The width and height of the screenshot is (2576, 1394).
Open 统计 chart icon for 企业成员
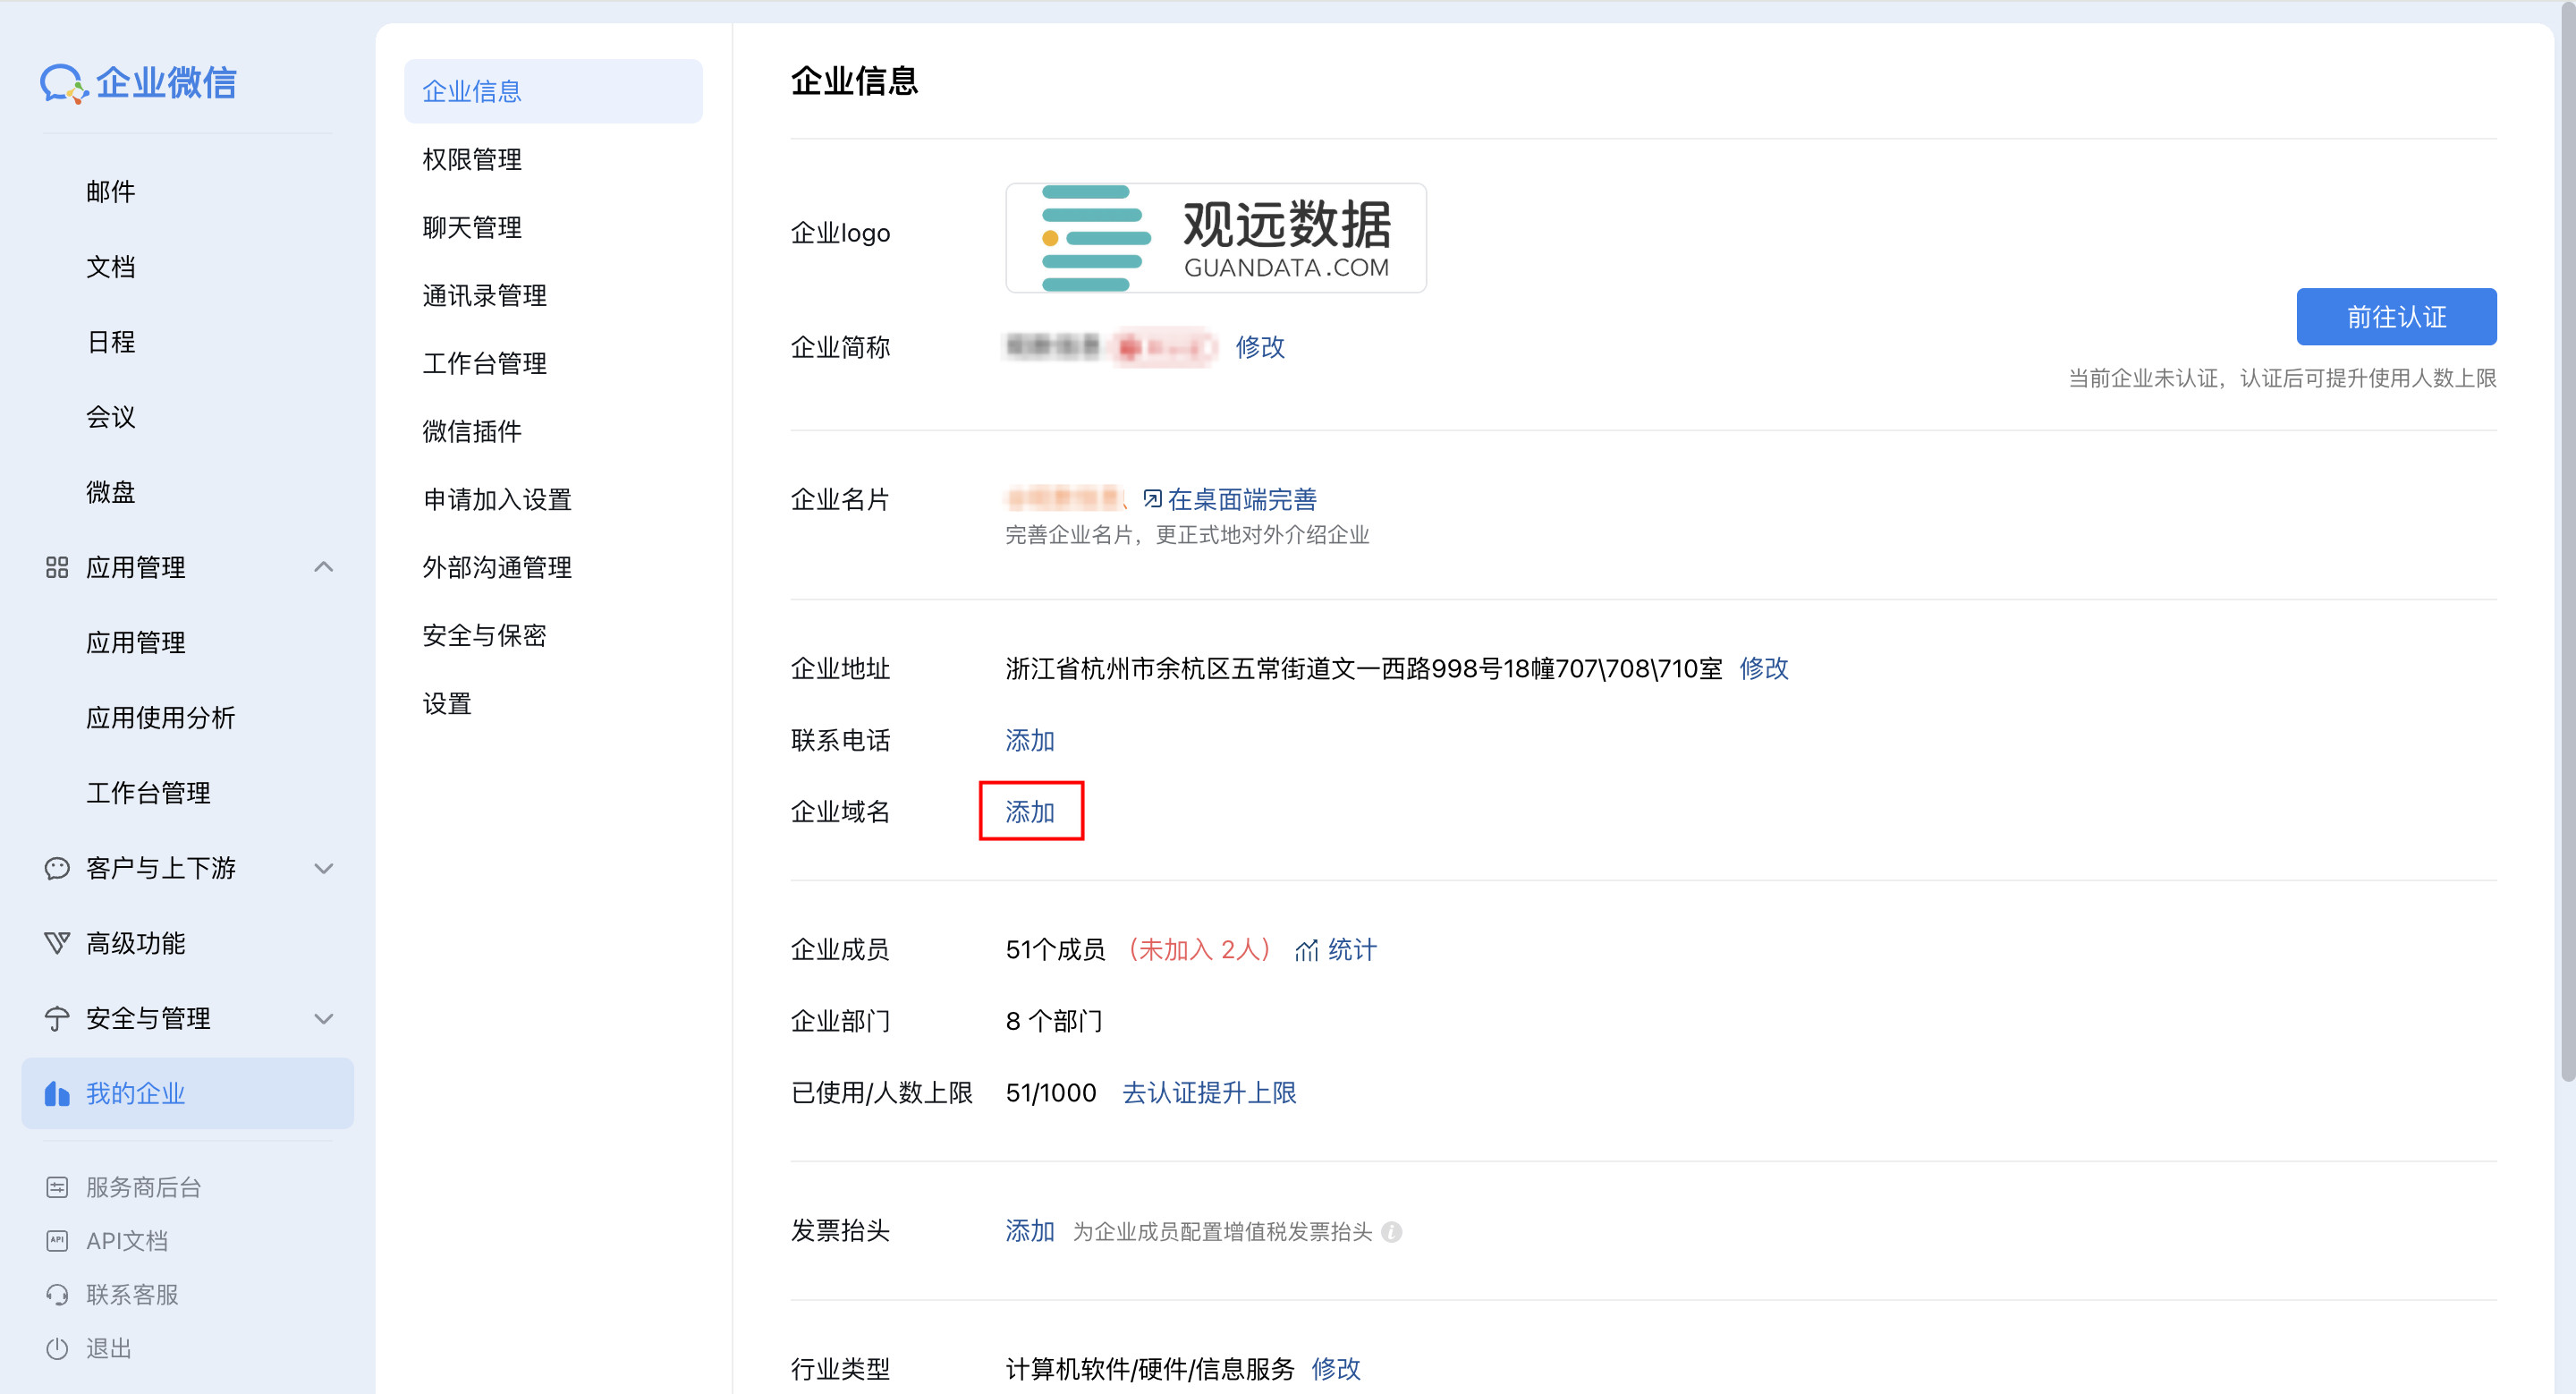(1306, 950)
